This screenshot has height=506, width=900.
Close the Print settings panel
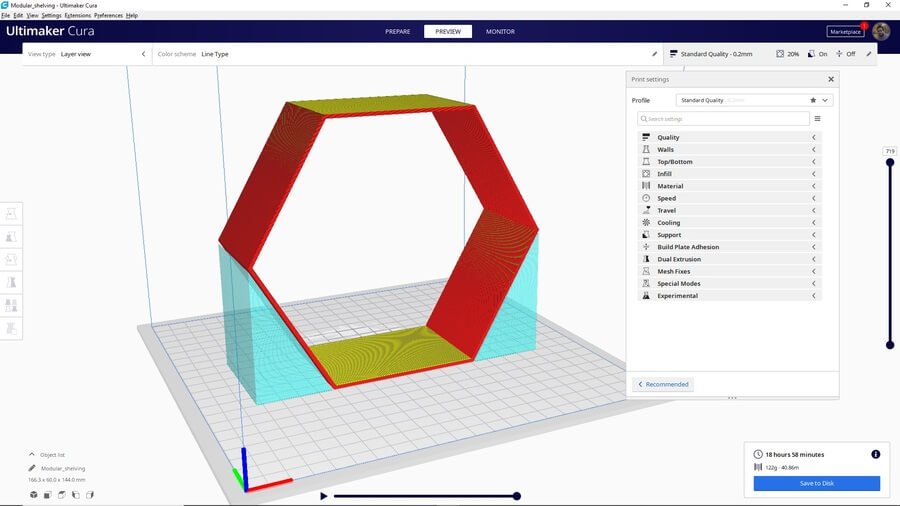point(831,79)
